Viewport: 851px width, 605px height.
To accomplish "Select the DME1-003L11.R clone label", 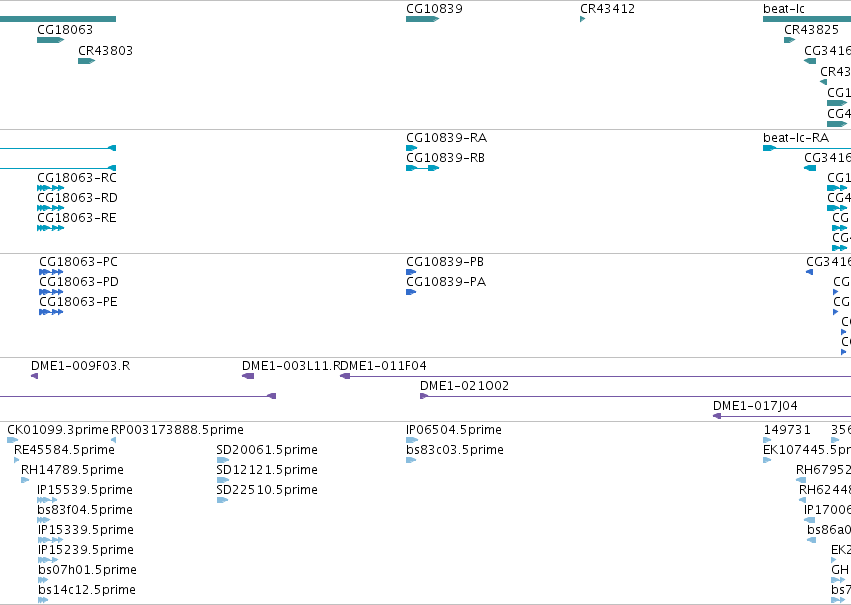I will (291, 366).
